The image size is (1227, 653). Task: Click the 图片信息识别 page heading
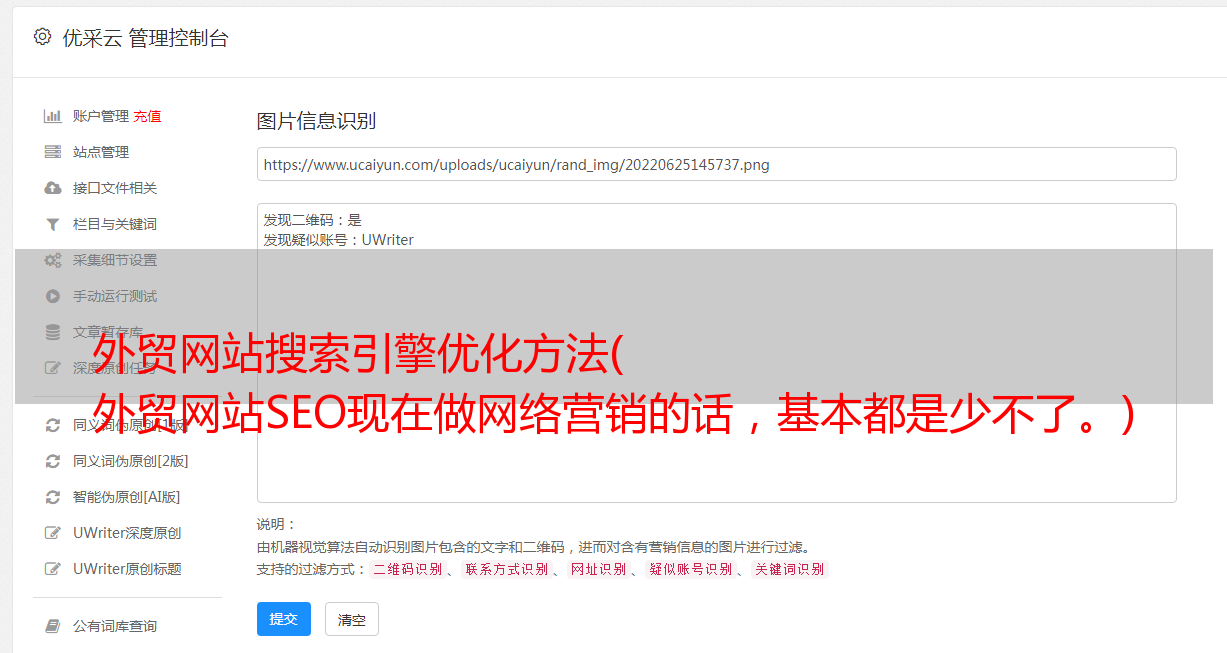point(316,122)
